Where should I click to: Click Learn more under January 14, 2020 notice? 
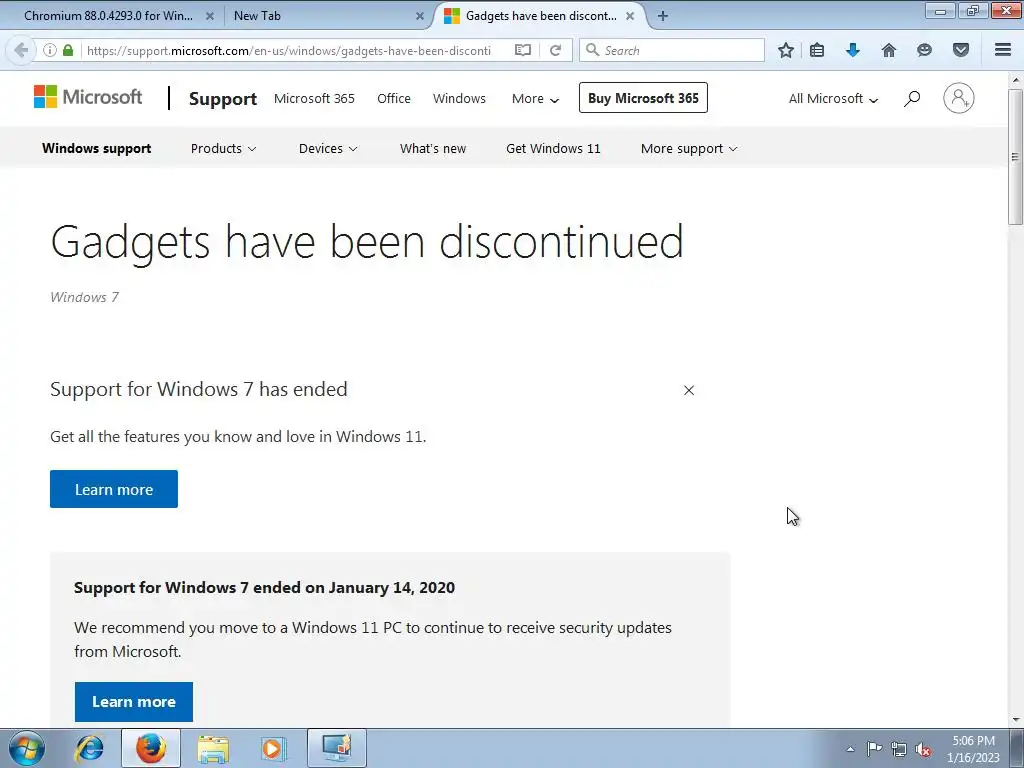134,702
